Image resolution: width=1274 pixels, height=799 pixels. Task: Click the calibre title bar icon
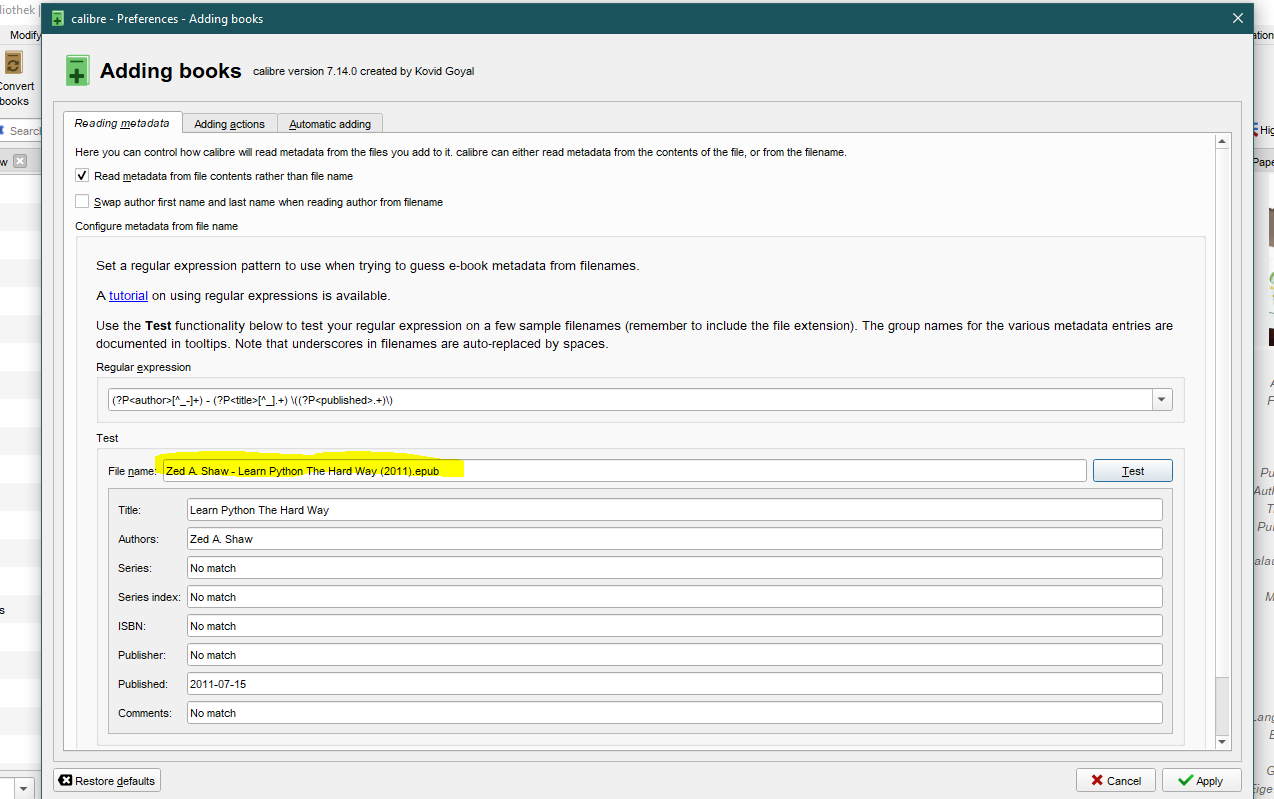(58, 19)
